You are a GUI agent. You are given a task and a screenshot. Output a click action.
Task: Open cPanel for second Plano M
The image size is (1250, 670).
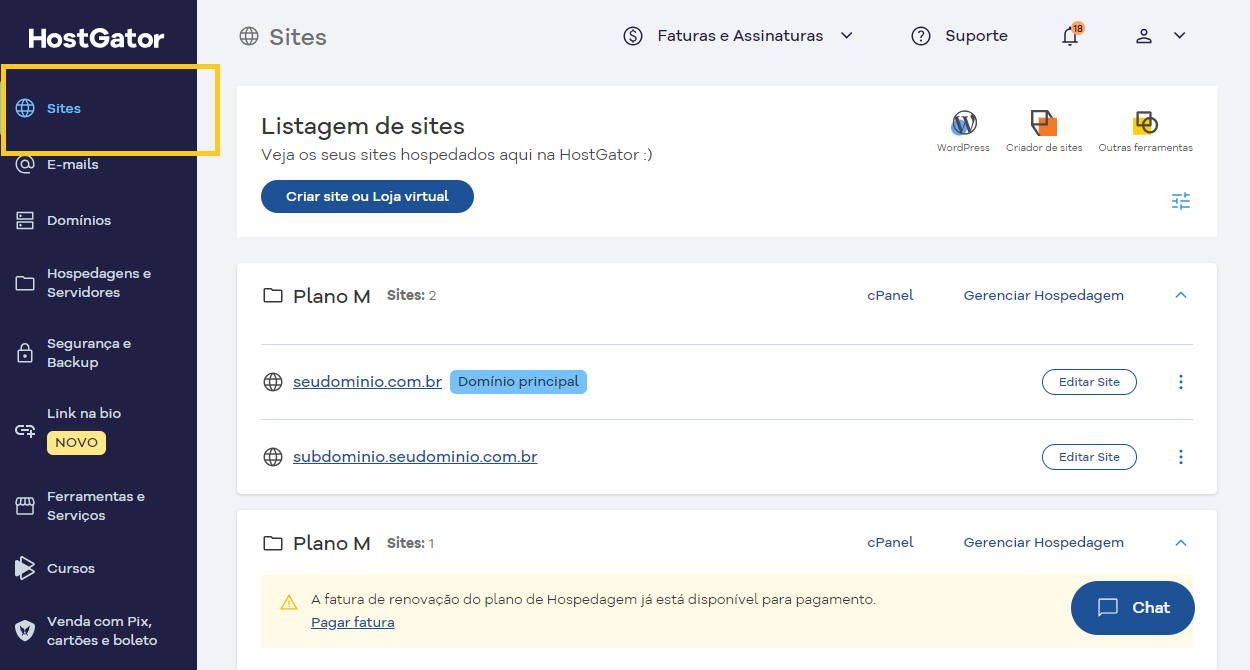[890, 543]
